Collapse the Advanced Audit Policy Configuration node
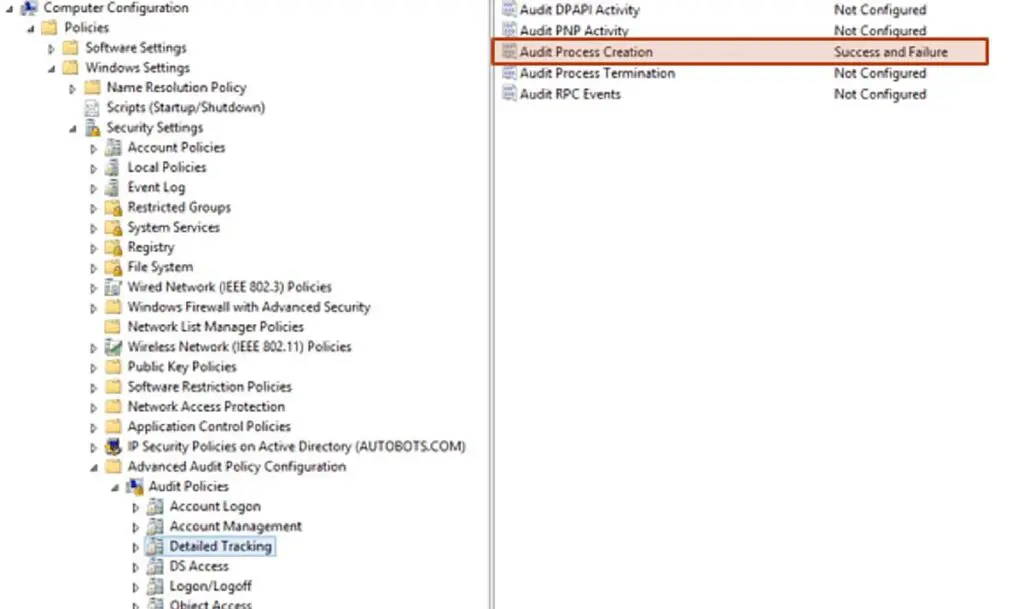 (95, 466)
